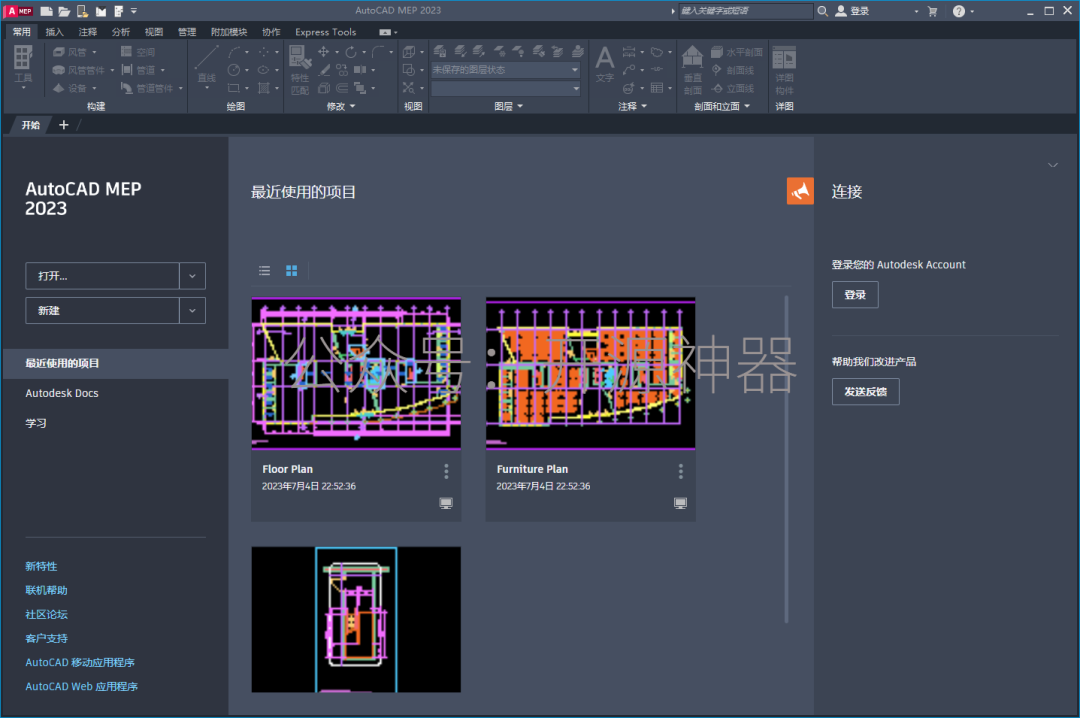Viewport: 1080px width, 718px height.
Task: Select the 管道管件 pipe fitting tool
Action: (152, 88)
